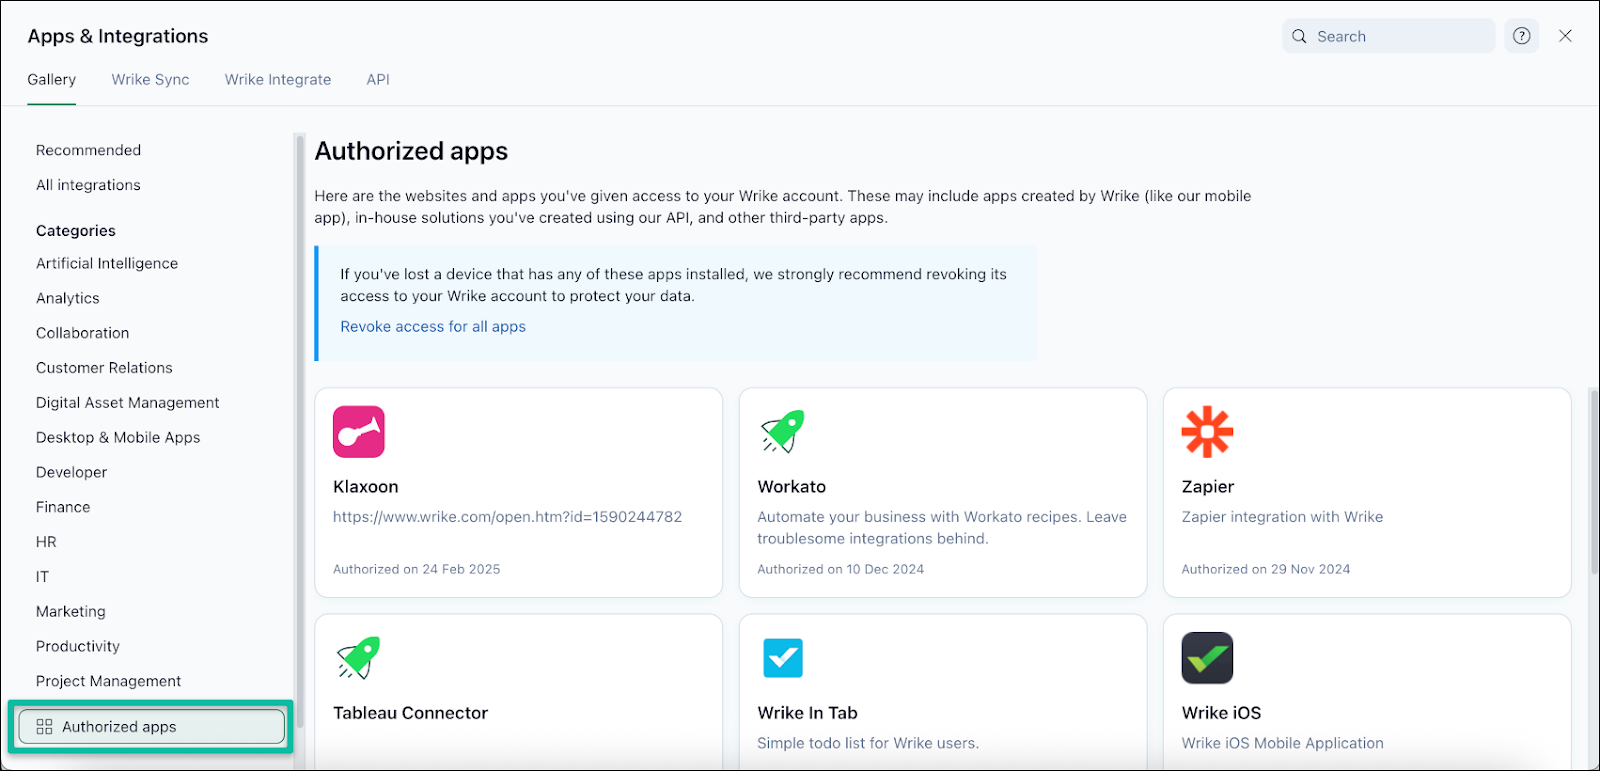Click the Zapier orange asterisk icon

coord(1207,432)
